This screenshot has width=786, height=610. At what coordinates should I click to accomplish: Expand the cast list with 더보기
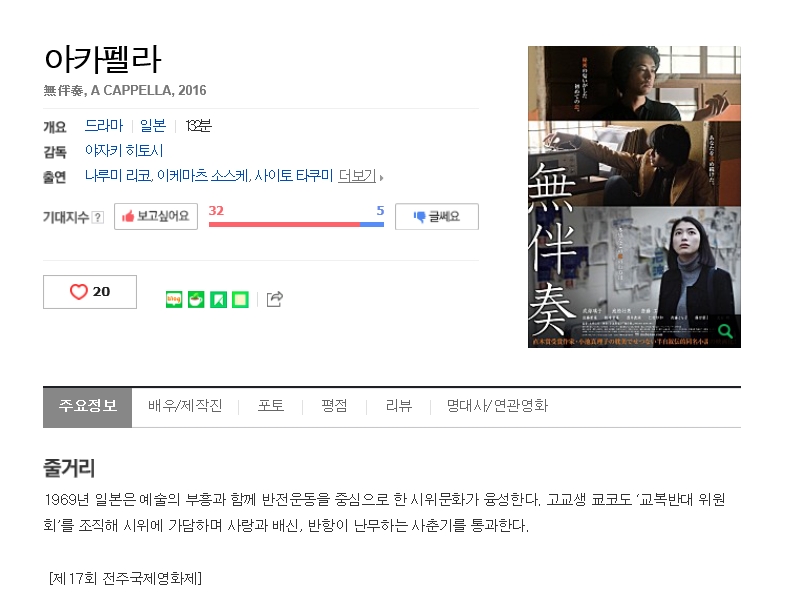pyautogui.click(x=360, y=176)
